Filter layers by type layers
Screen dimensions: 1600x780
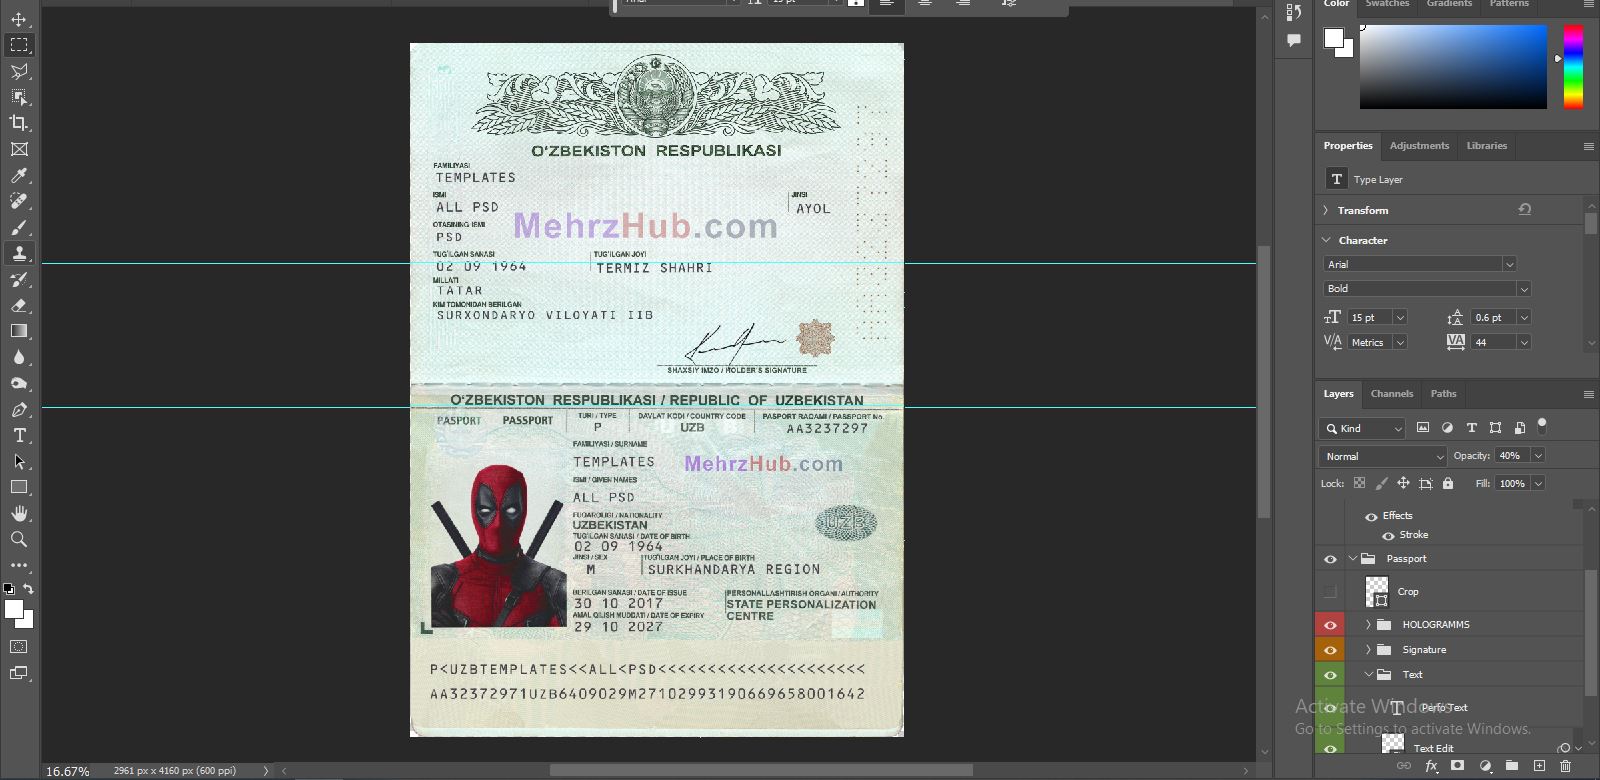(x=1471, y=428)
